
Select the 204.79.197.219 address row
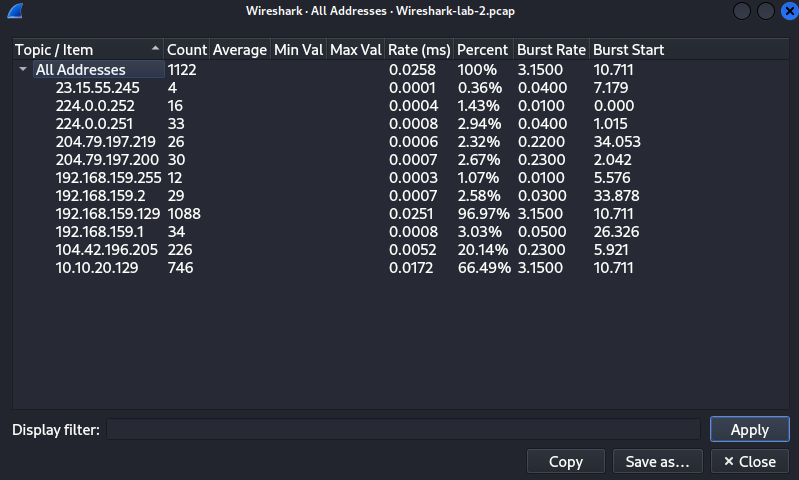401,142
